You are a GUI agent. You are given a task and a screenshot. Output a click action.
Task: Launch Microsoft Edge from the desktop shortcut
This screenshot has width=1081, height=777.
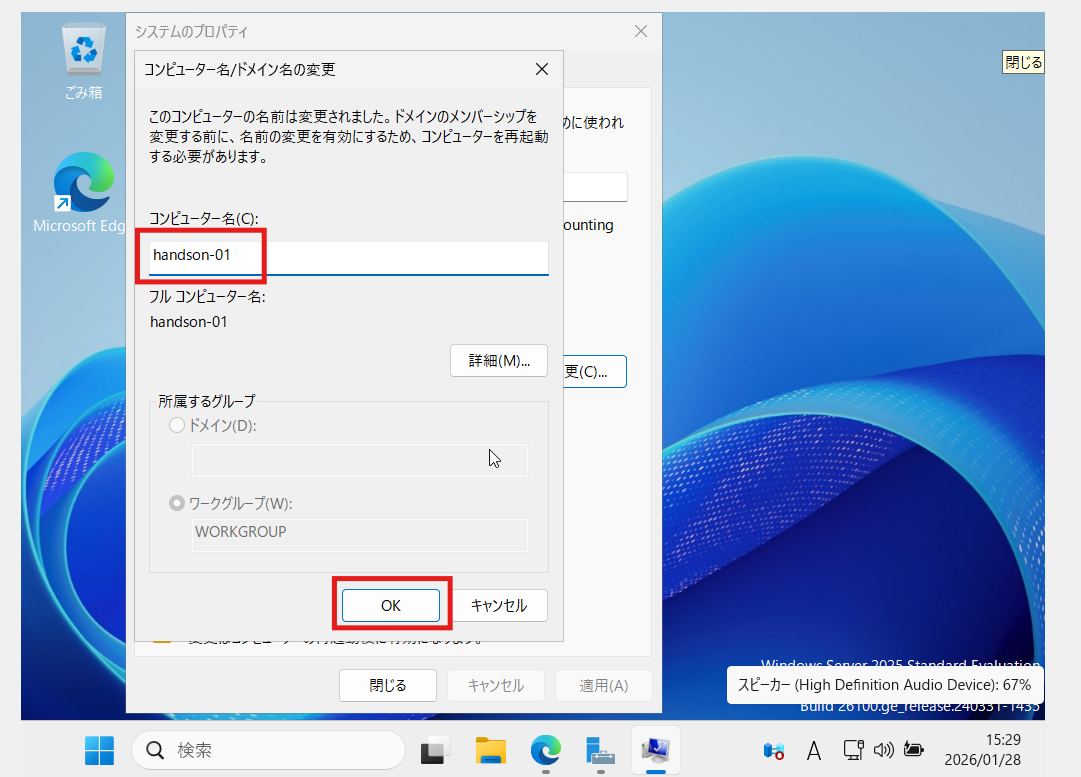83,193
